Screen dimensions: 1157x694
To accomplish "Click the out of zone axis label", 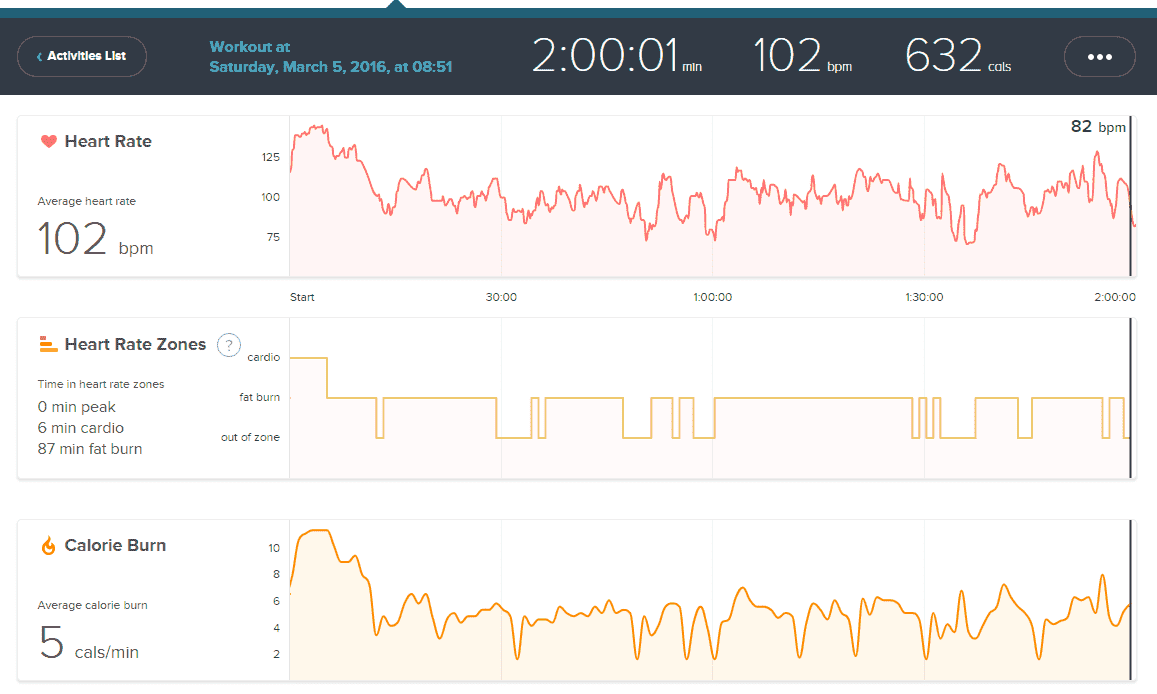I will [250, 437].
